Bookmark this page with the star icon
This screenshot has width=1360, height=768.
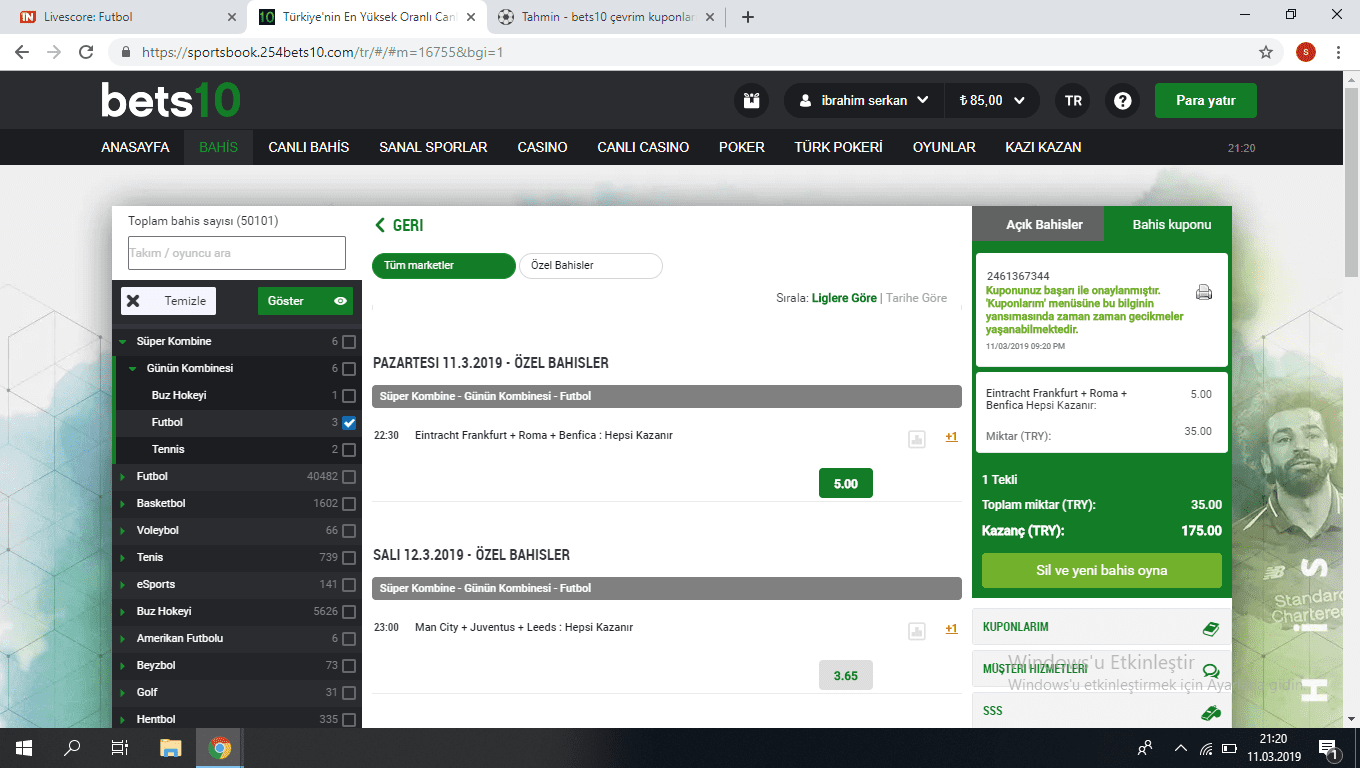(1266, 52)
